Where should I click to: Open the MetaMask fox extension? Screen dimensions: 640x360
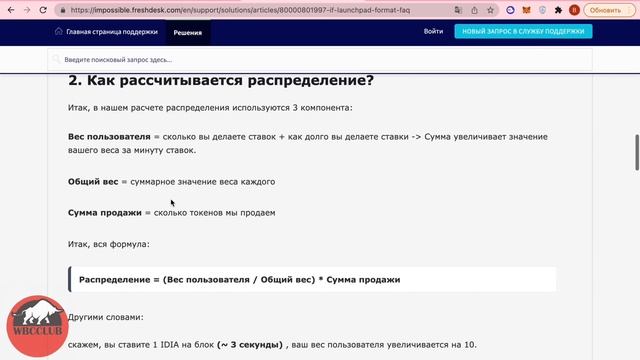(526, 10)
